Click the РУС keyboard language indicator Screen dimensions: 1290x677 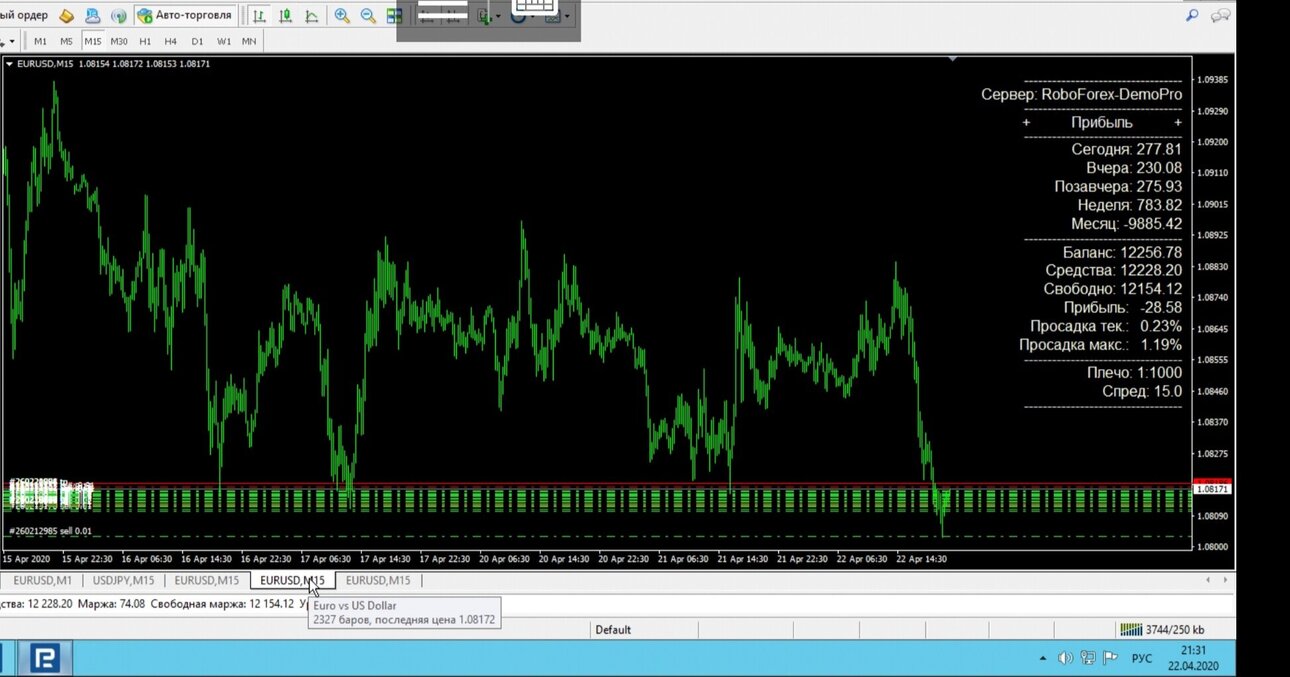pyautogui.click(x=1142, y=658)
